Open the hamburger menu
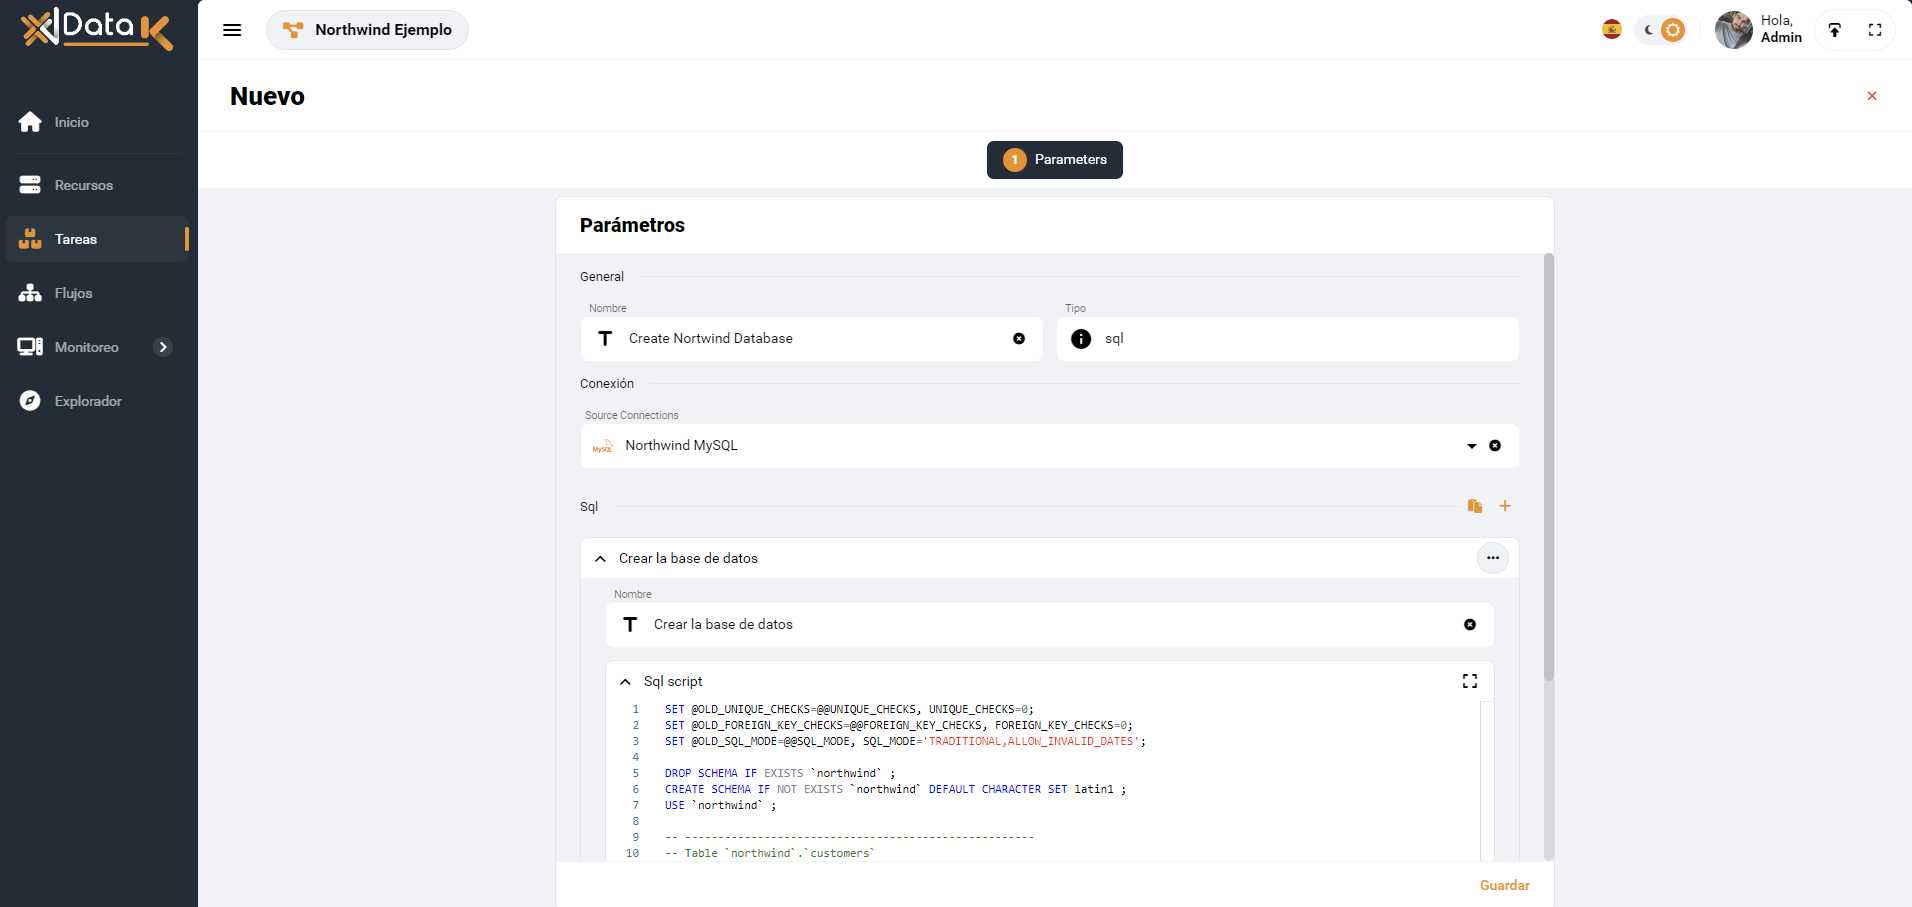This screenshot has width=1912, height=907. point(232,30)
